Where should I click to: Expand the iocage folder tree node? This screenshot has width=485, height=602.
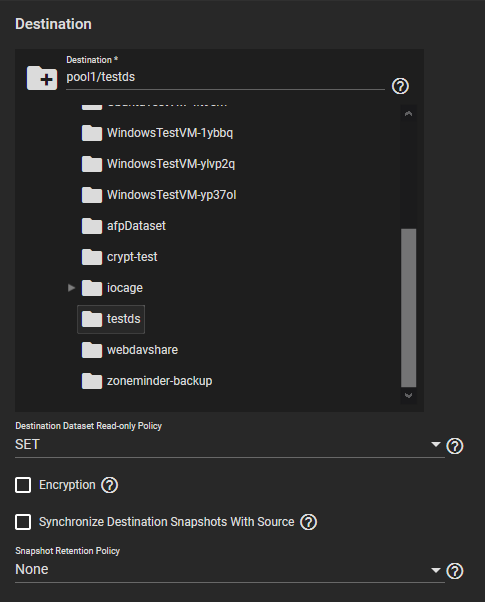tap(71, 288)
